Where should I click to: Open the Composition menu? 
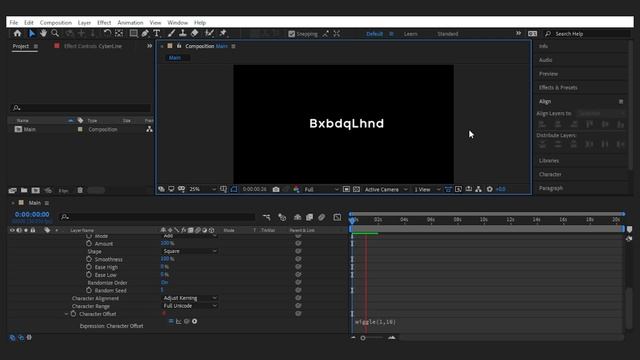click(56, 22)
